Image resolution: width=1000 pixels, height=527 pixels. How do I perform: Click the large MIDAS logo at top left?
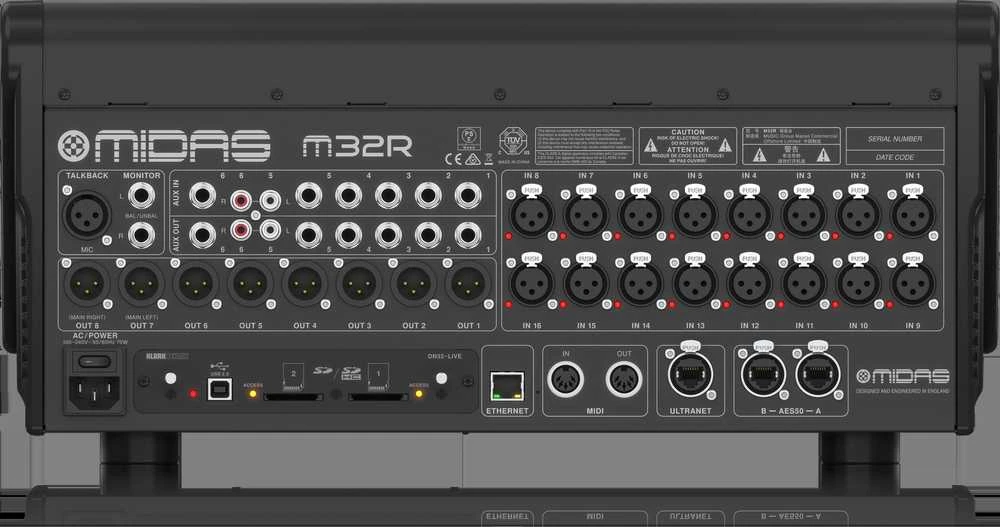tap(164, 146)
